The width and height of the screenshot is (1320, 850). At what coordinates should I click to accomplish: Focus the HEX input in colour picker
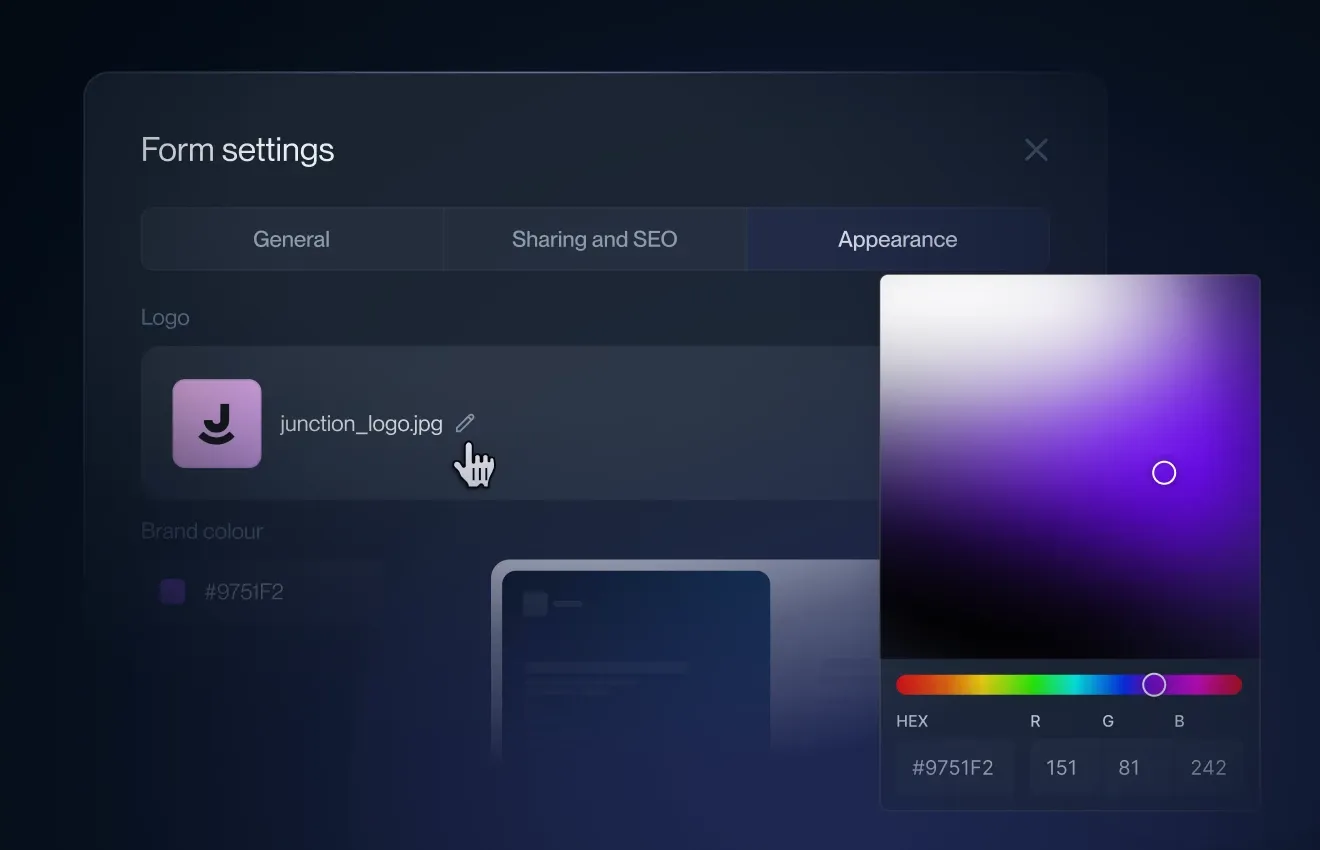(953, 768)
